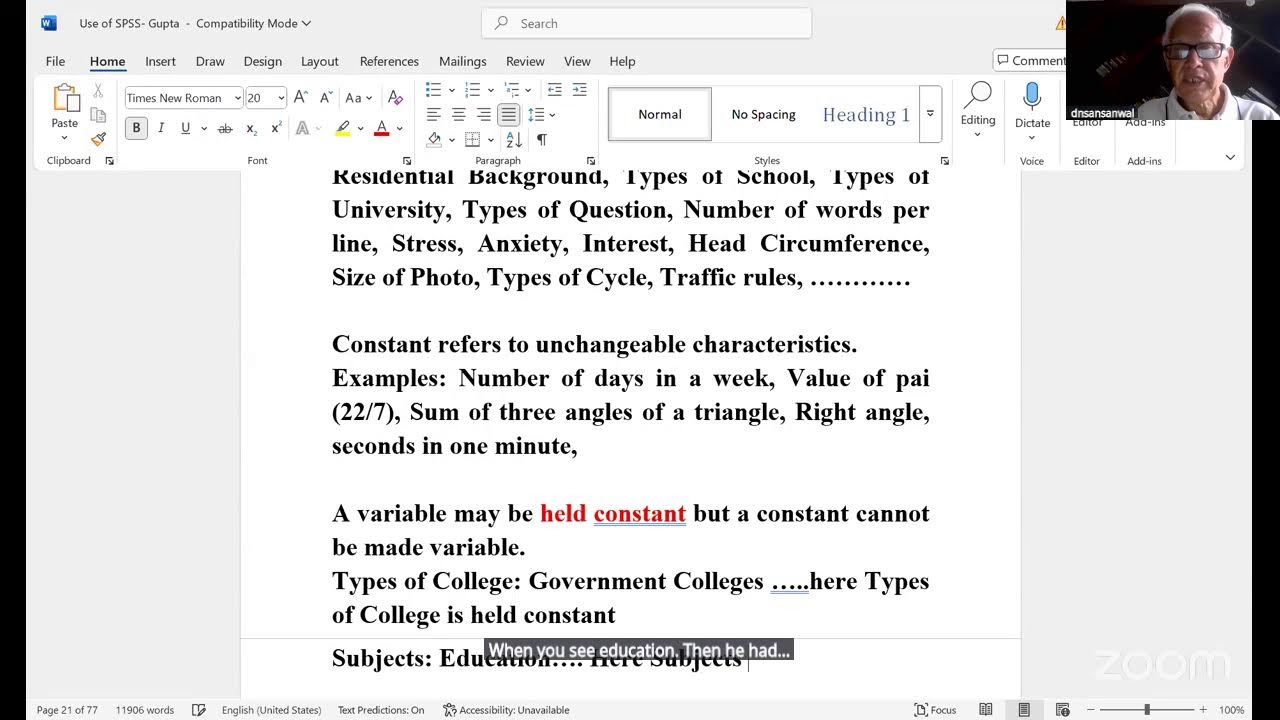The height and width of the screenshot is (720, 1280).
Task: Click Accessibility: Unavailable status
Action: point(506,710)
